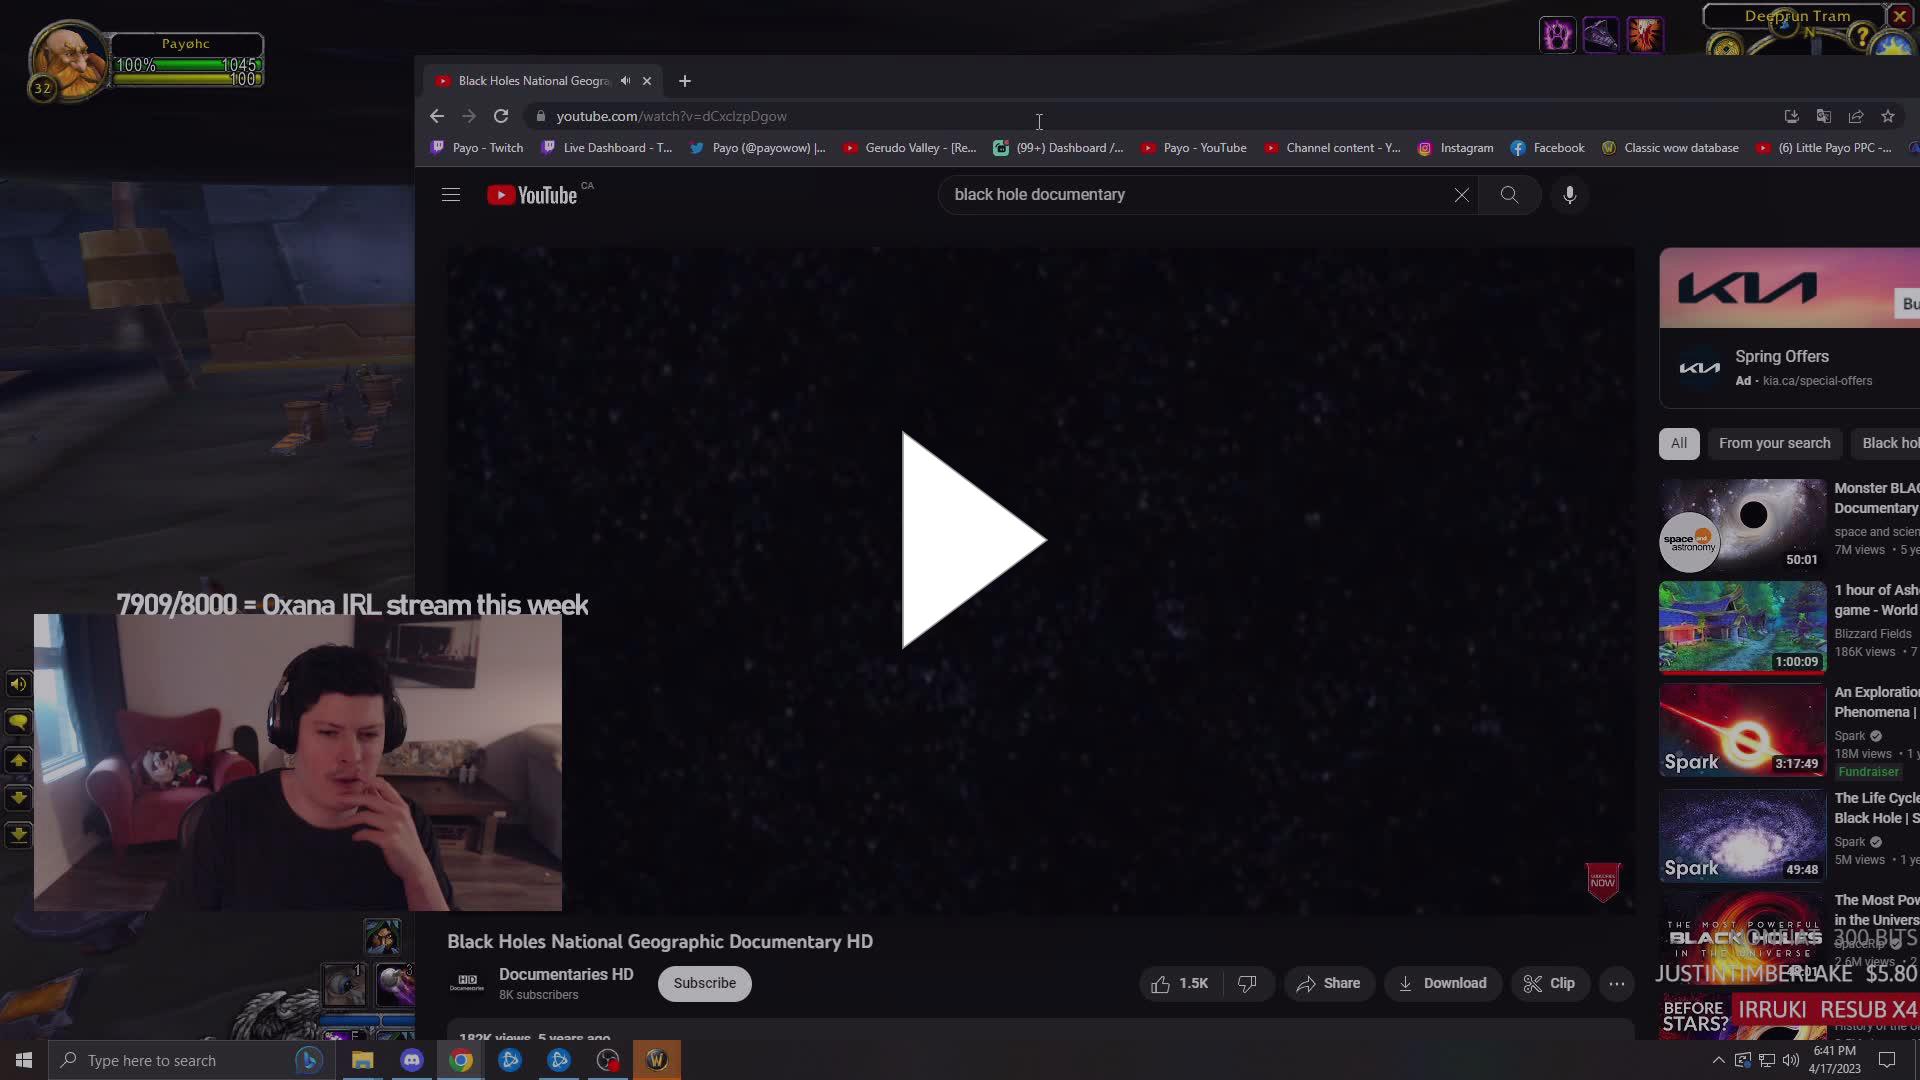Viewport: 1920px width, 1080px height.
Task: Click the voice search microphone icon
Action: pos(1568,194)
